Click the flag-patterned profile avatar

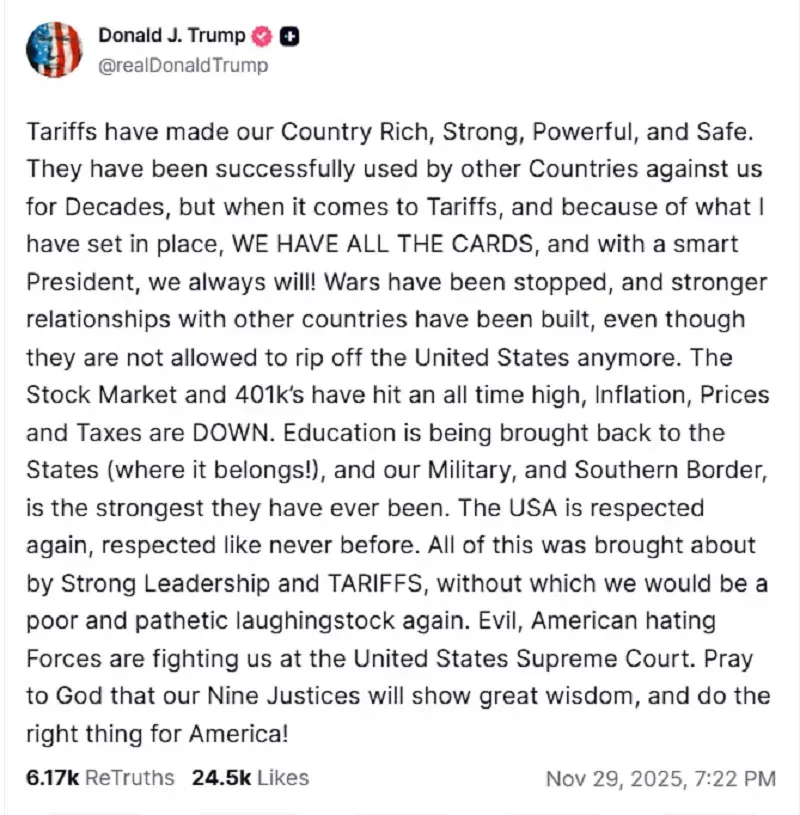click(53, 49)
